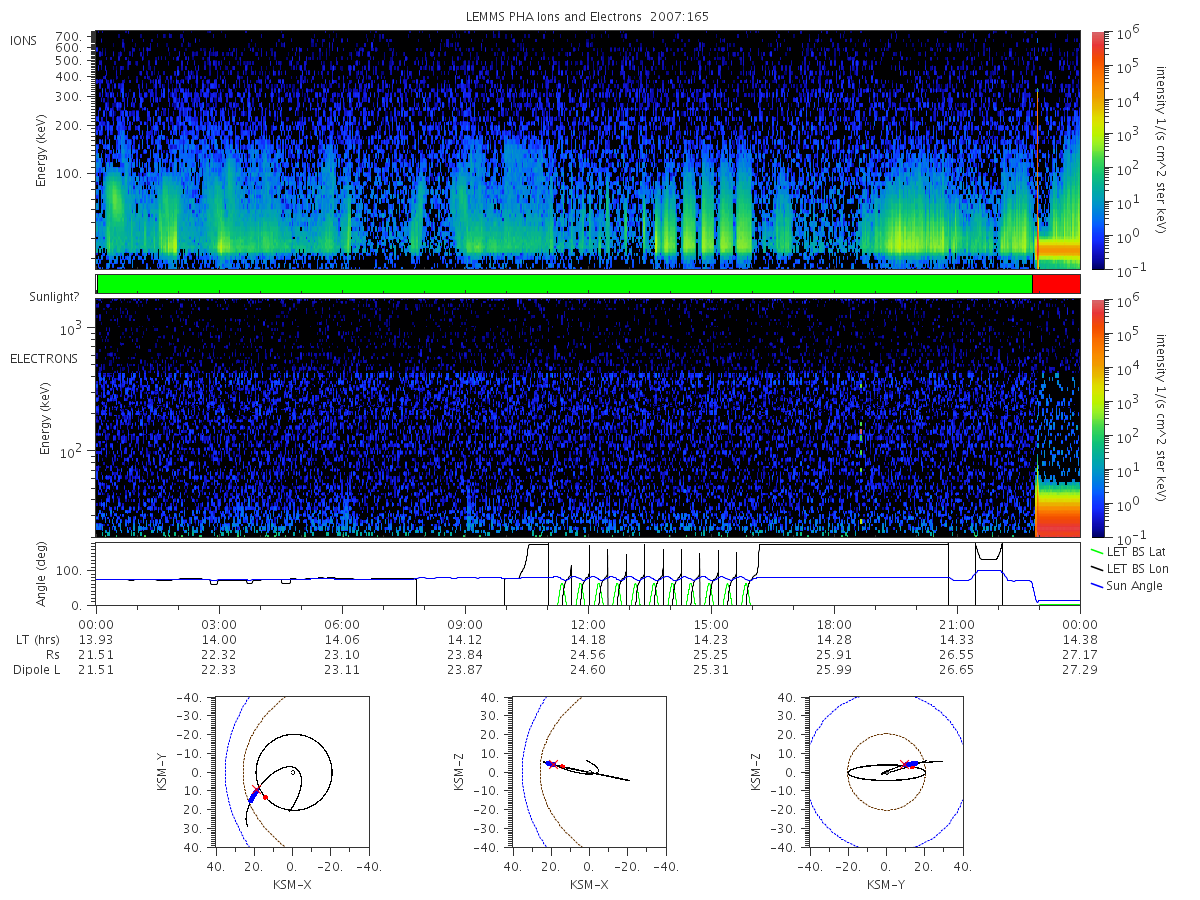
Task: Click the Dipole L row label
Action: pos(36,669)
